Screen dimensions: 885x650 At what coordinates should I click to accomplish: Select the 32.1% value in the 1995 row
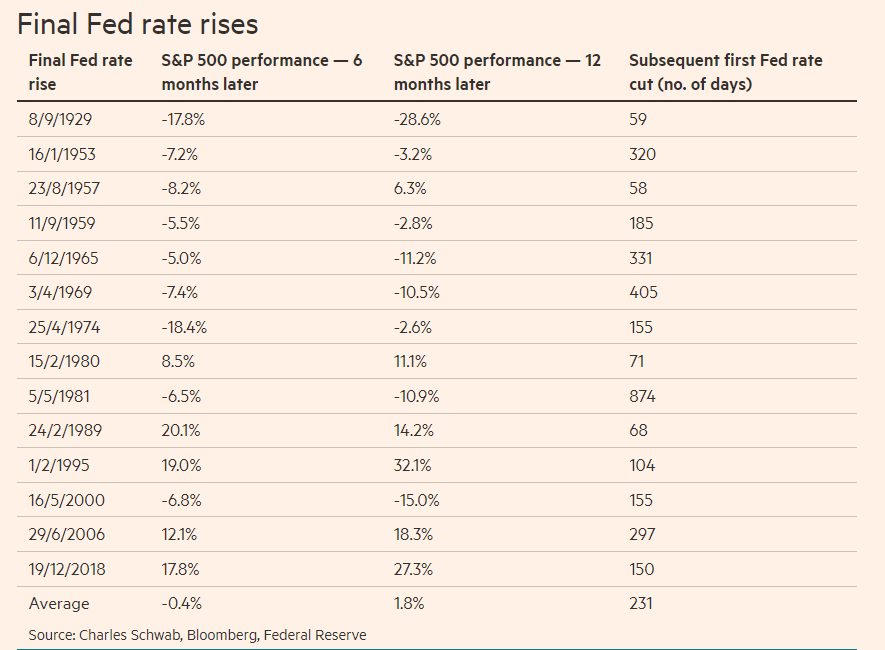pos(413,465)
